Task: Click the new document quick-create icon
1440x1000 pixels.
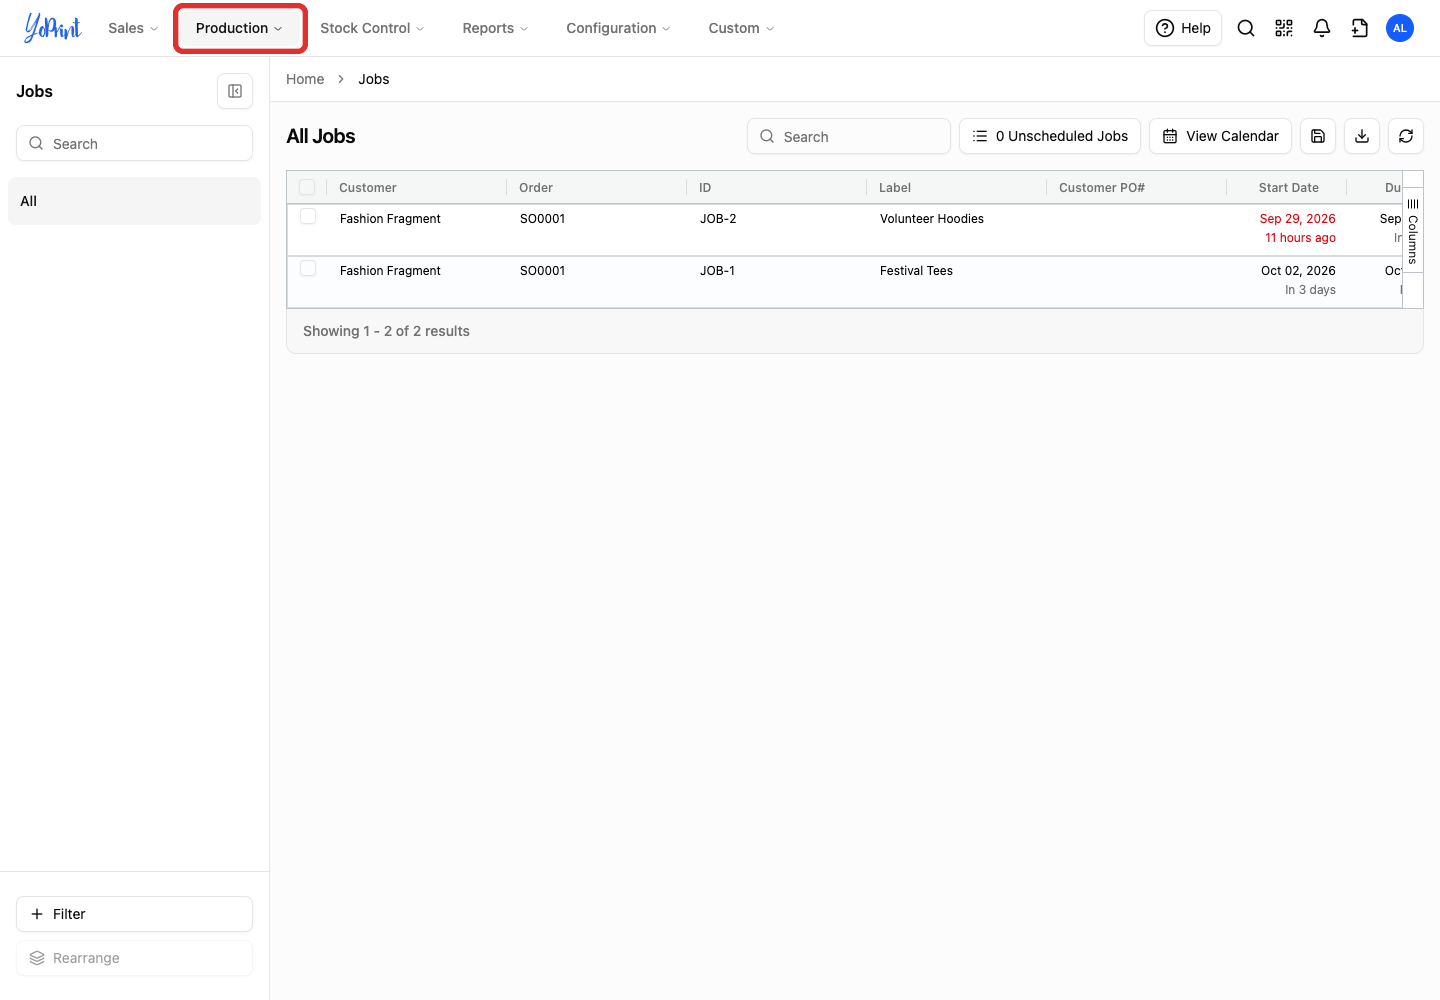Action: point(1360,28)
